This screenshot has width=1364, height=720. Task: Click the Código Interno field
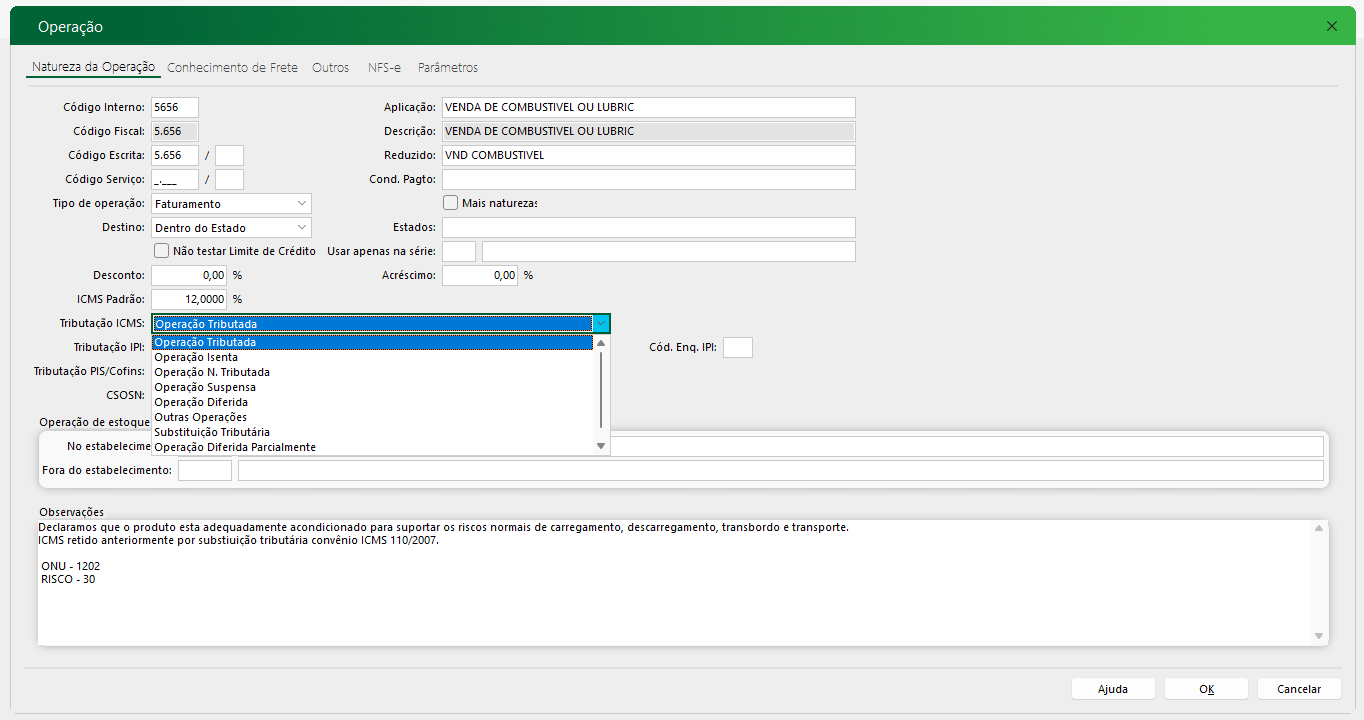[x=175, y=107]
